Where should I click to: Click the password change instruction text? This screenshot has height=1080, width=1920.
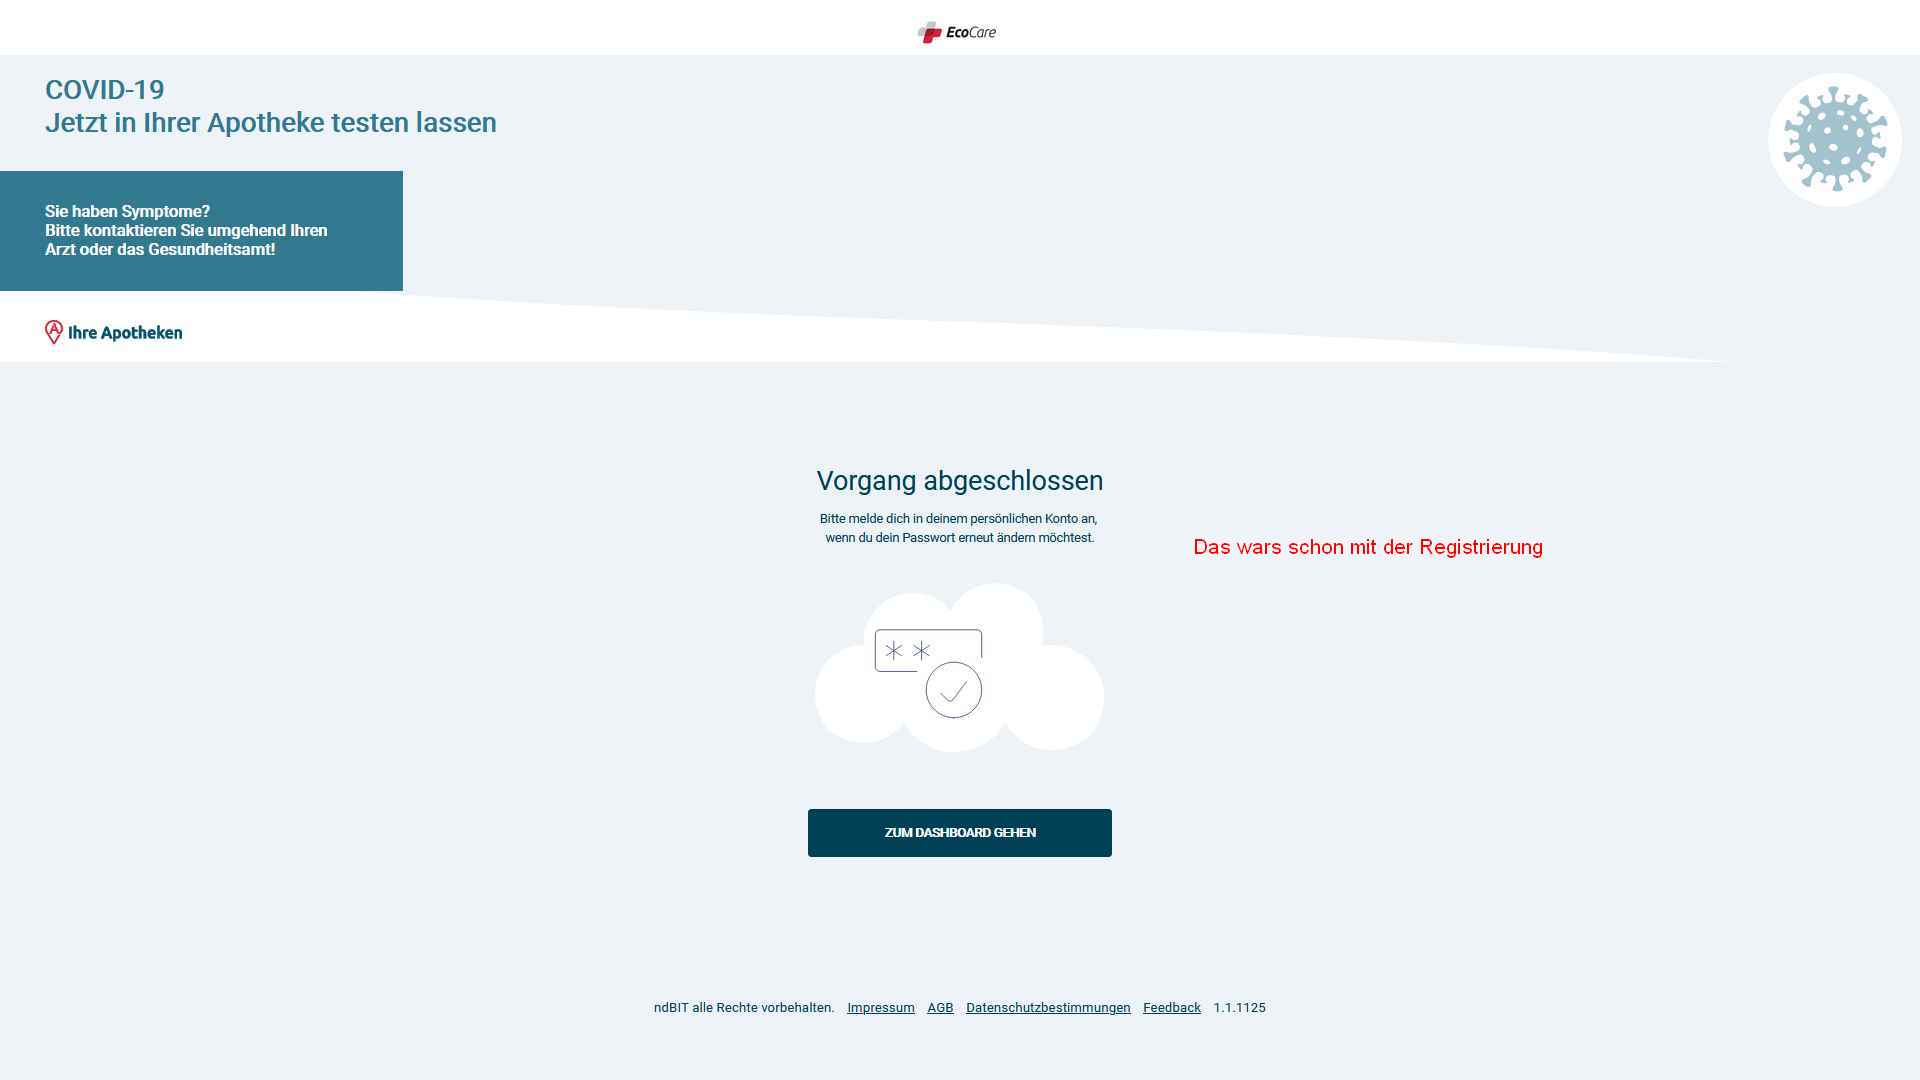(959, 528)
